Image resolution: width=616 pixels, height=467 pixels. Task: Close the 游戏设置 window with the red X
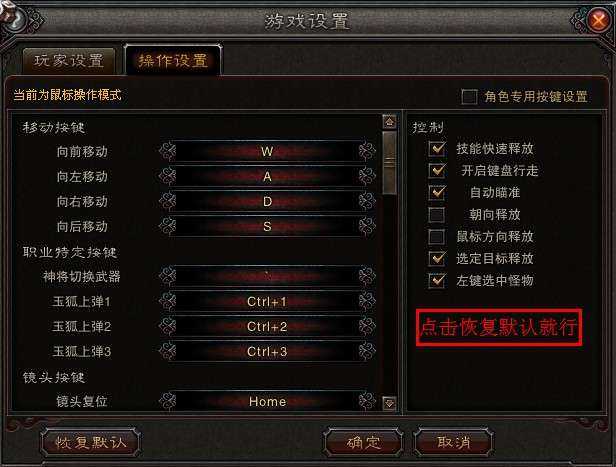coord(598,20)
